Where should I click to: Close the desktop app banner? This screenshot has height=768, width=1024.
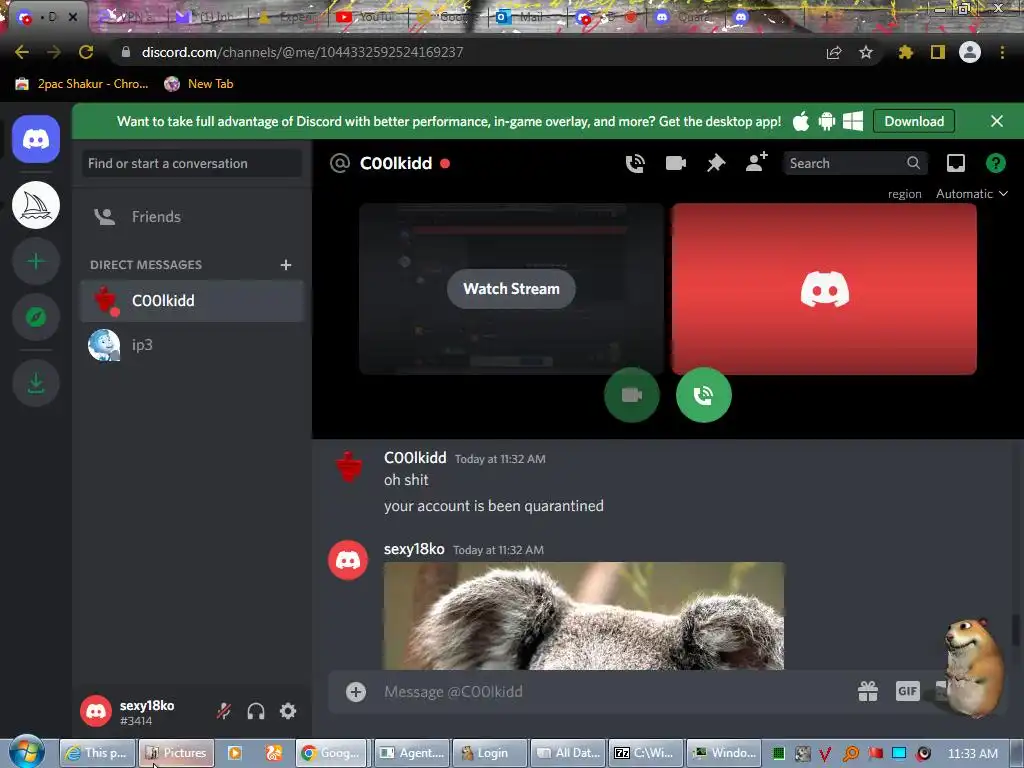coord(997,121)
